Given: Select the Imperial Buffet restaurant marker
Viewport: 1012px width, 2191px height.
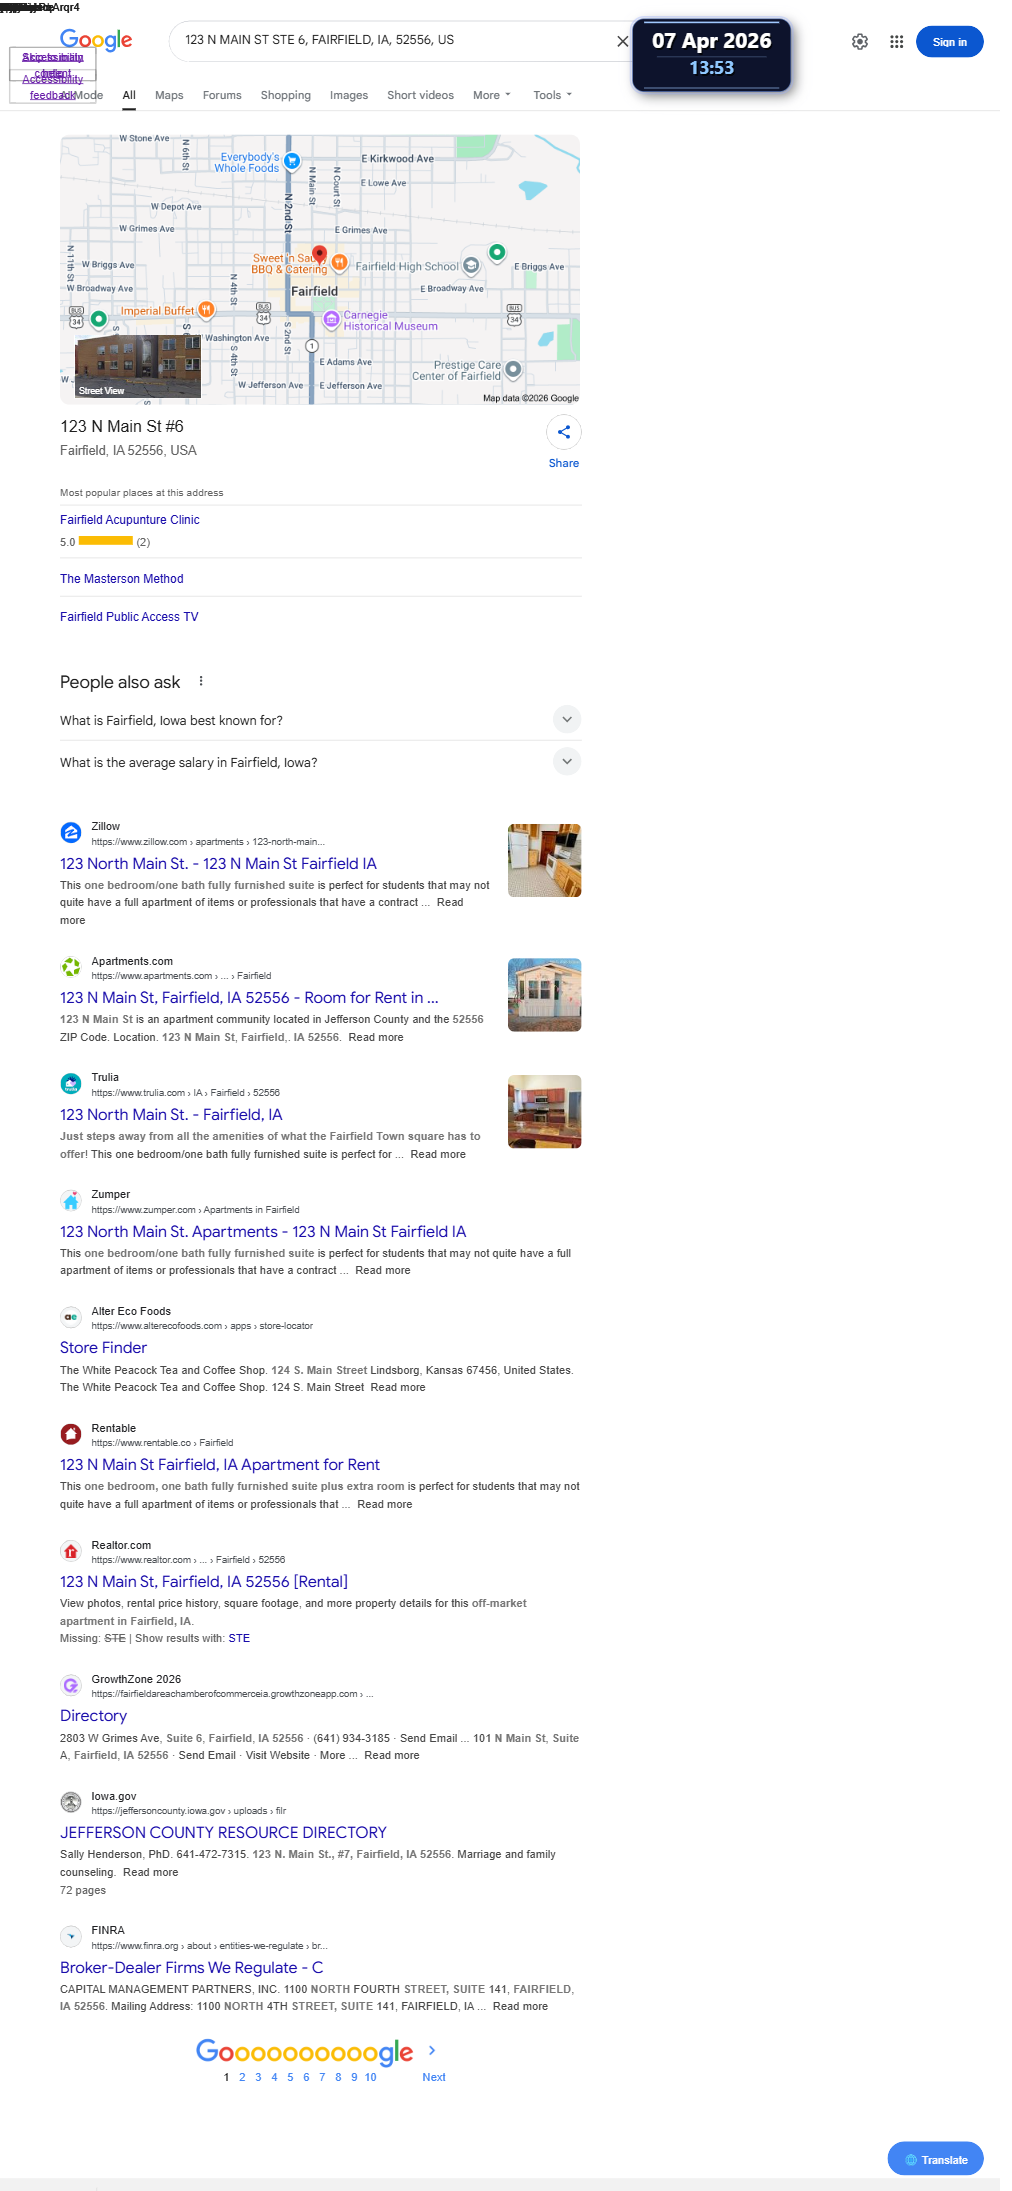Looking at the screenshot, I should point(206,310).
